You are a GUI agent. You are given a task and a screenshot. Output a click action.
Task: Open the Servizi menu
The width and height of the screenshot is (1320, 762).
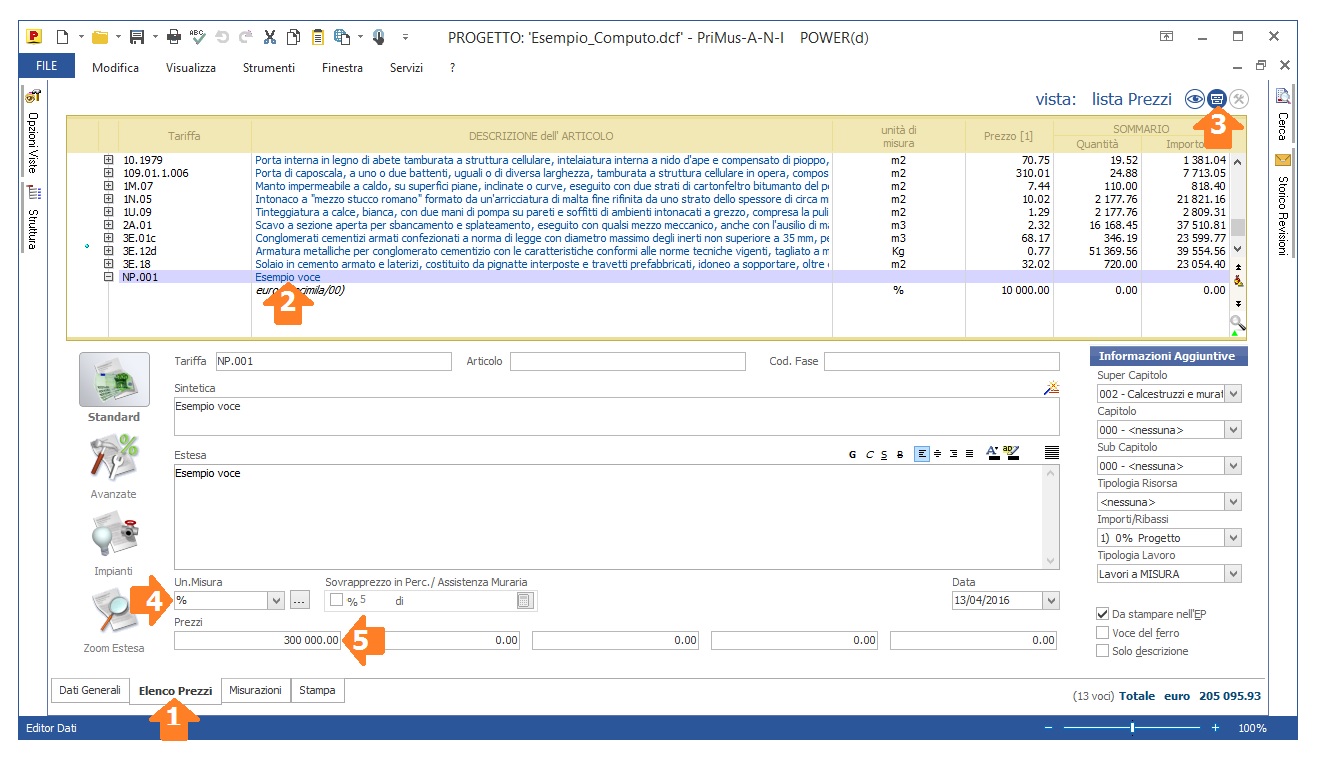point(406,68)
